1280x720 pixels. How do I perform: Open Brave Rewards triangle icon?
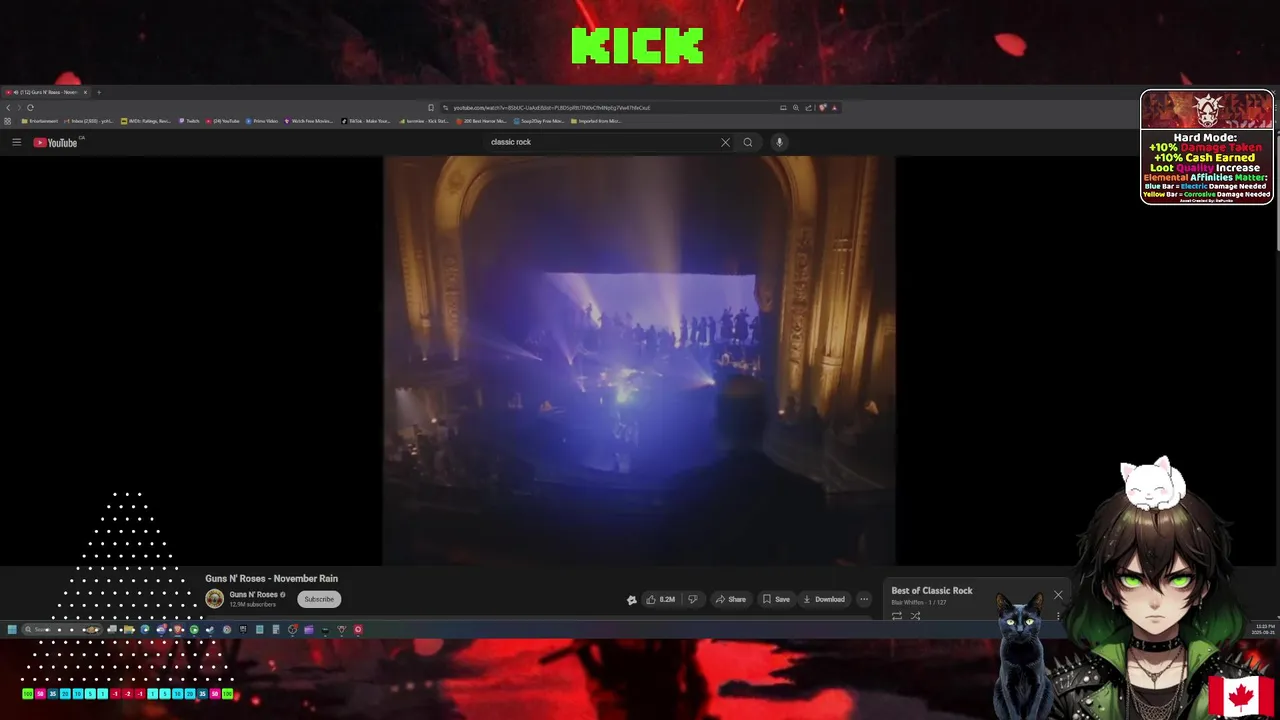834,107
